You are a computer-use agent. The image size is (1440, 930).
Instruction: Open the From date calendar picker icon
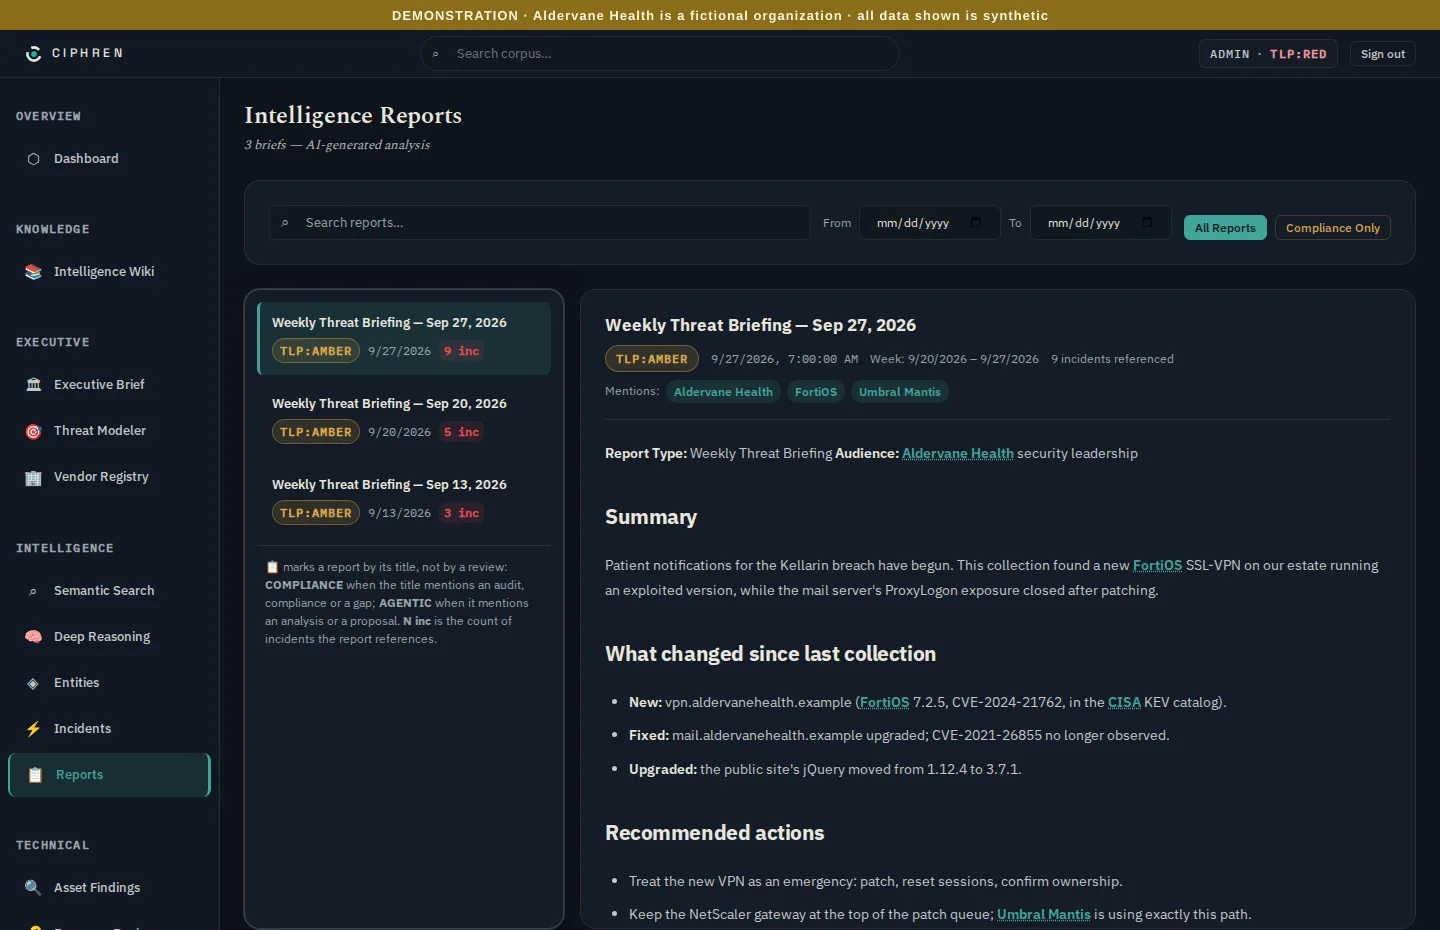(976, 222)
